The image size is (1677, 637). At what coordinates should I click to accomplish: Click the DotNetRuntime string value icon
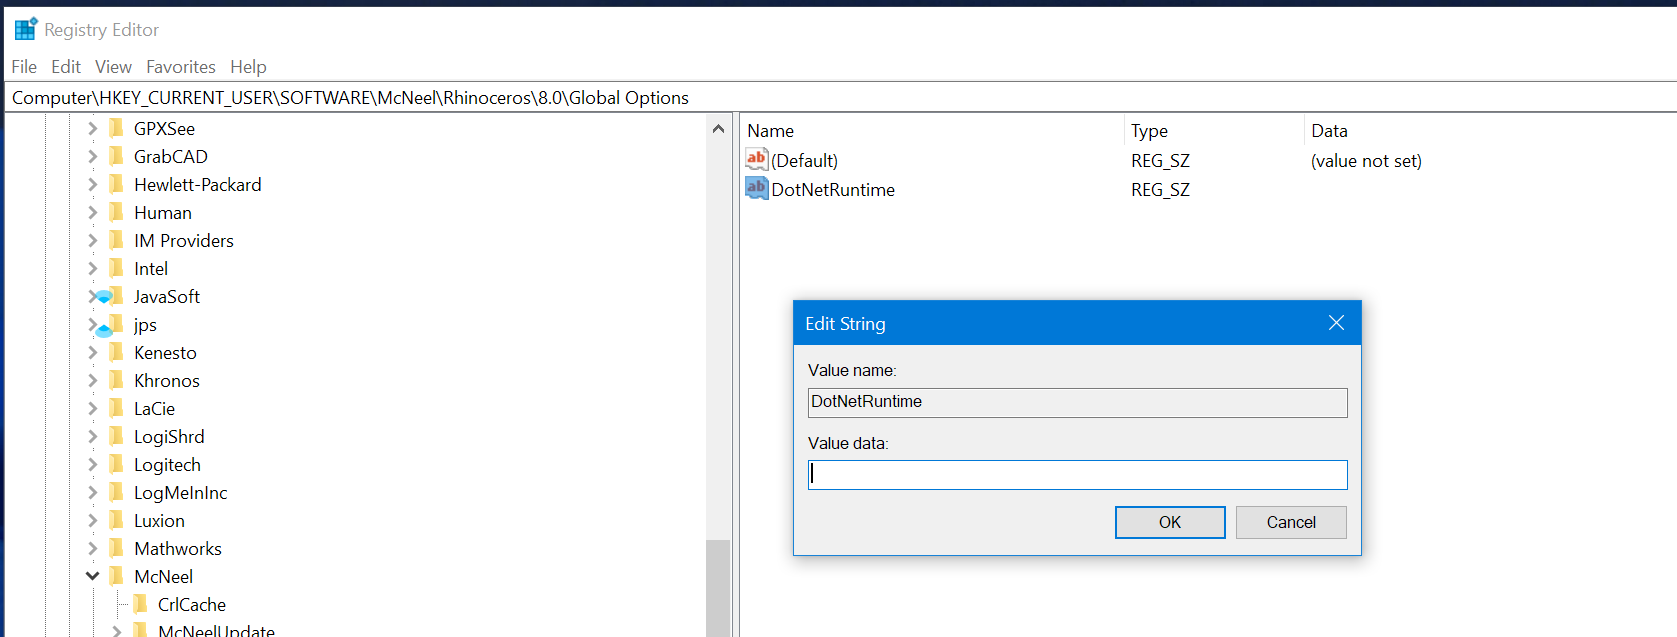(757, 188)
